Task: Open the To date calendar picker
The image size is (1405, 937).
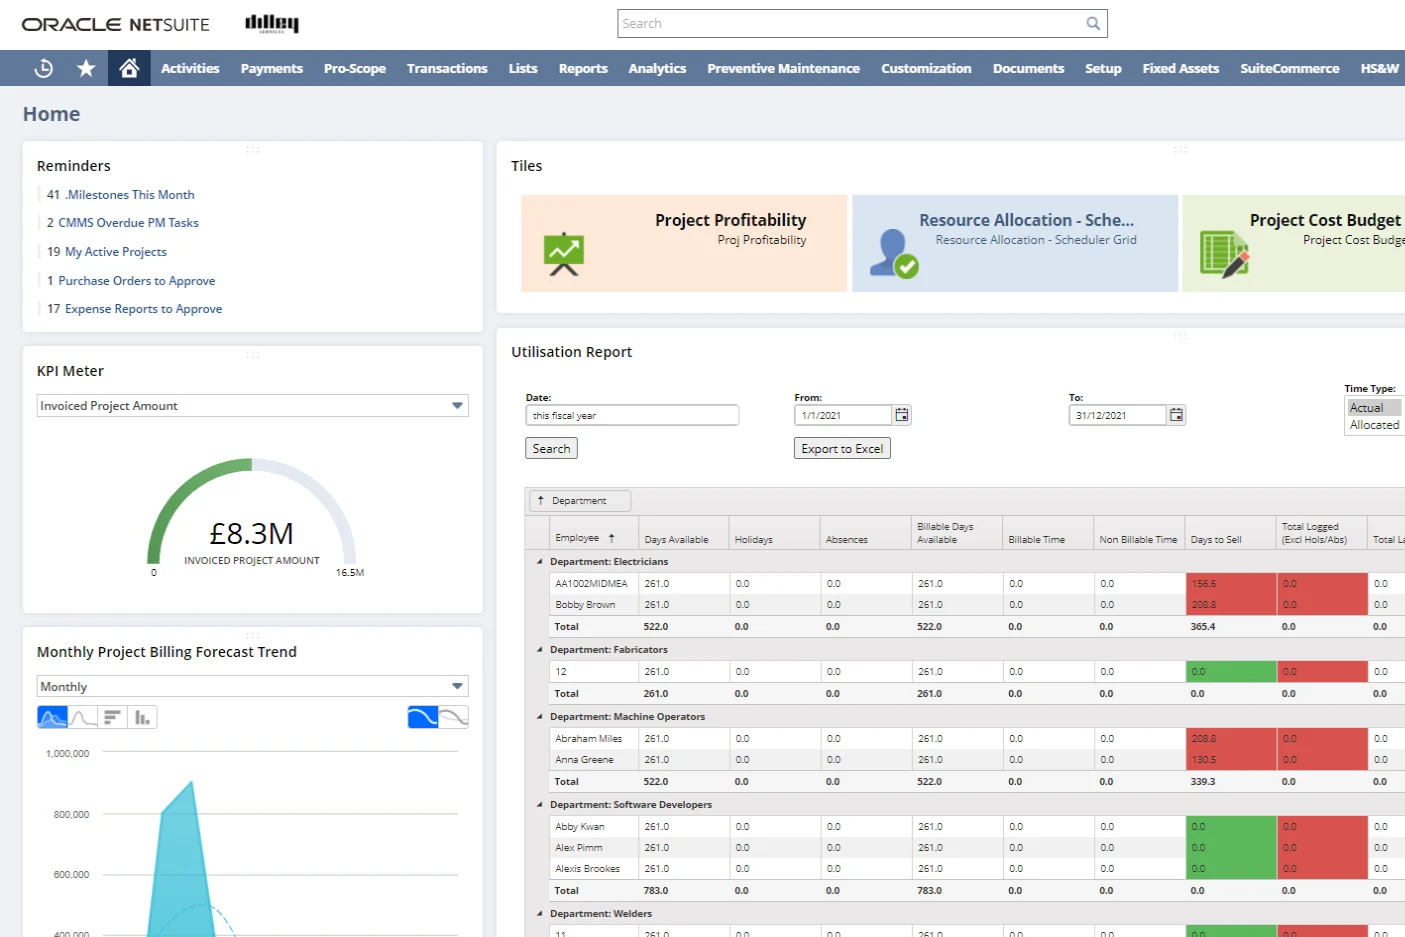Action: (1176, 415)
